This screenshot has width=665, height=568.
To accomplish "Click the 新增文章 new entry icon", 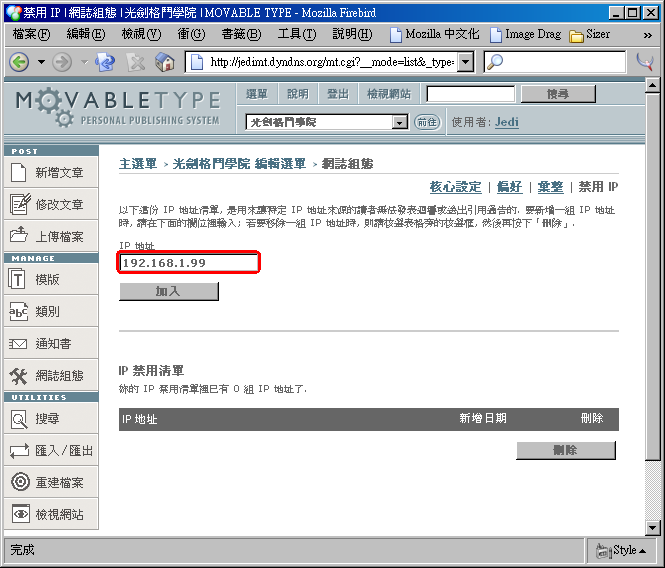I will click(x=18, y=172).
